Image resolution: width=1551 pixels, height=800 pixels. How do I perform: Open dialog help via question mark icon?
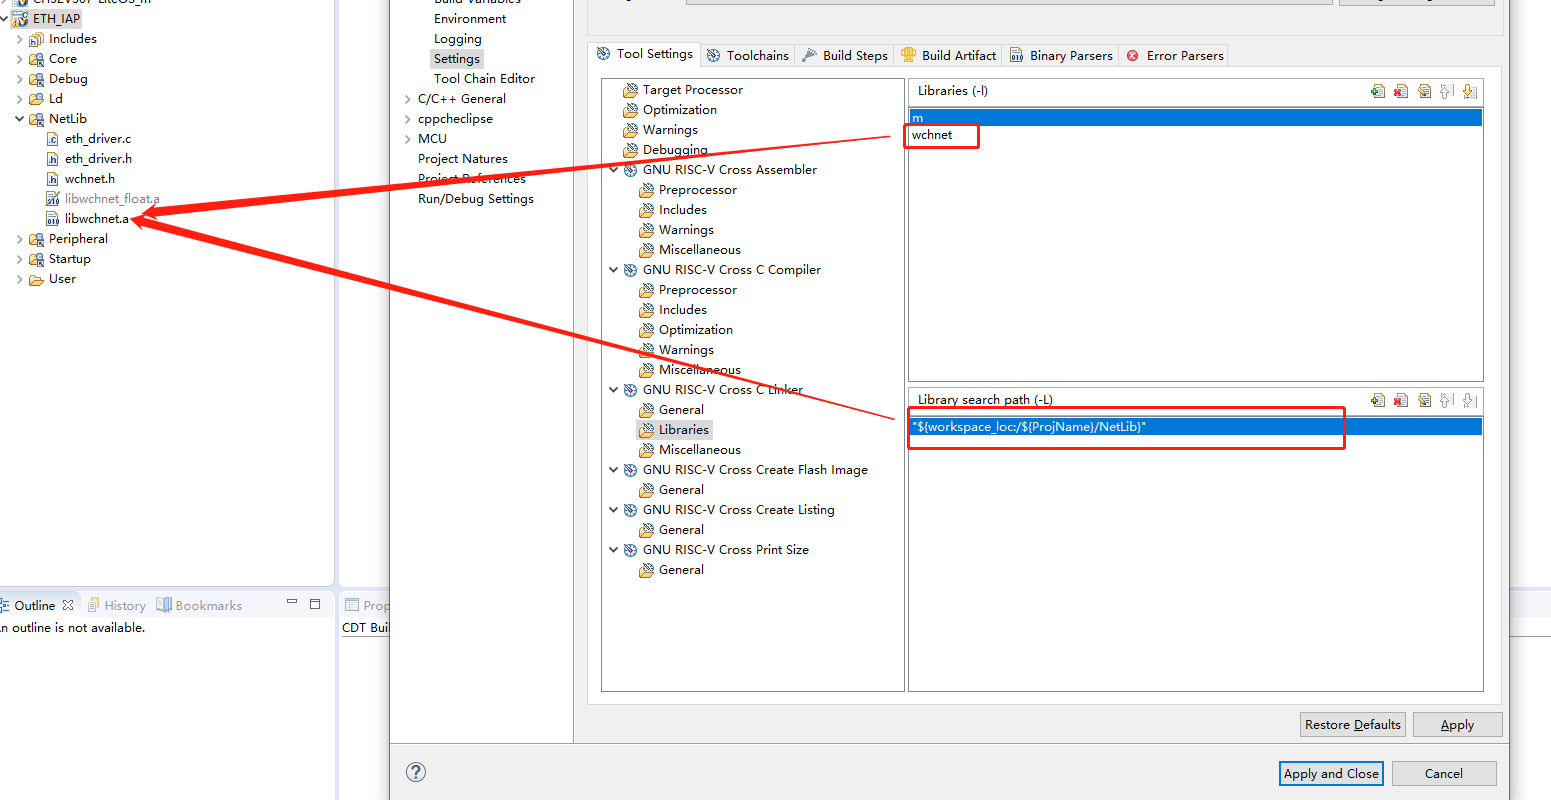[x=416, y=772]
